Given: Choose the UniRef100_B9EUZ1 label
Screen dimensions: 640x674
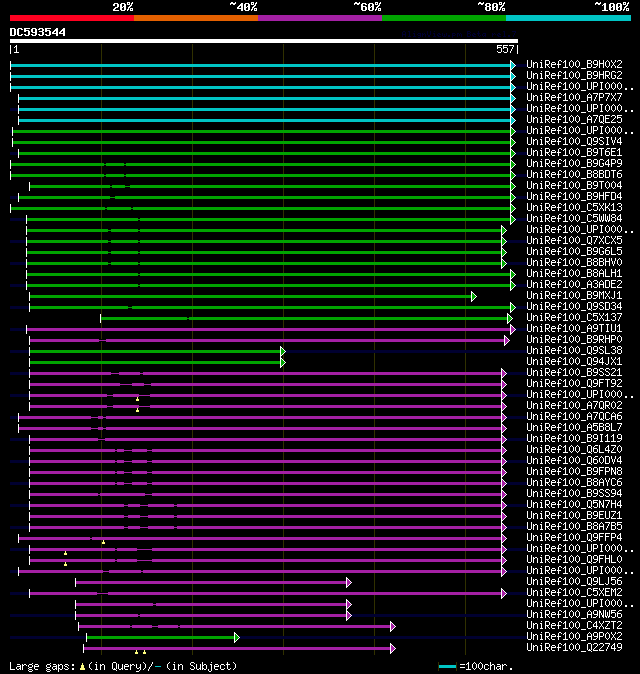Looking at the screenshot, I should (x=574, y=516).
